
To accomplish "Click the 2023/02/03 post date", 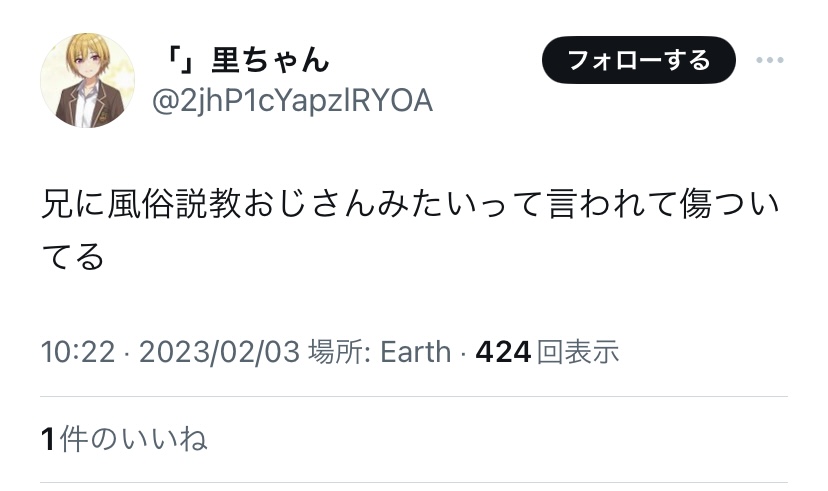I will point(220,352).
